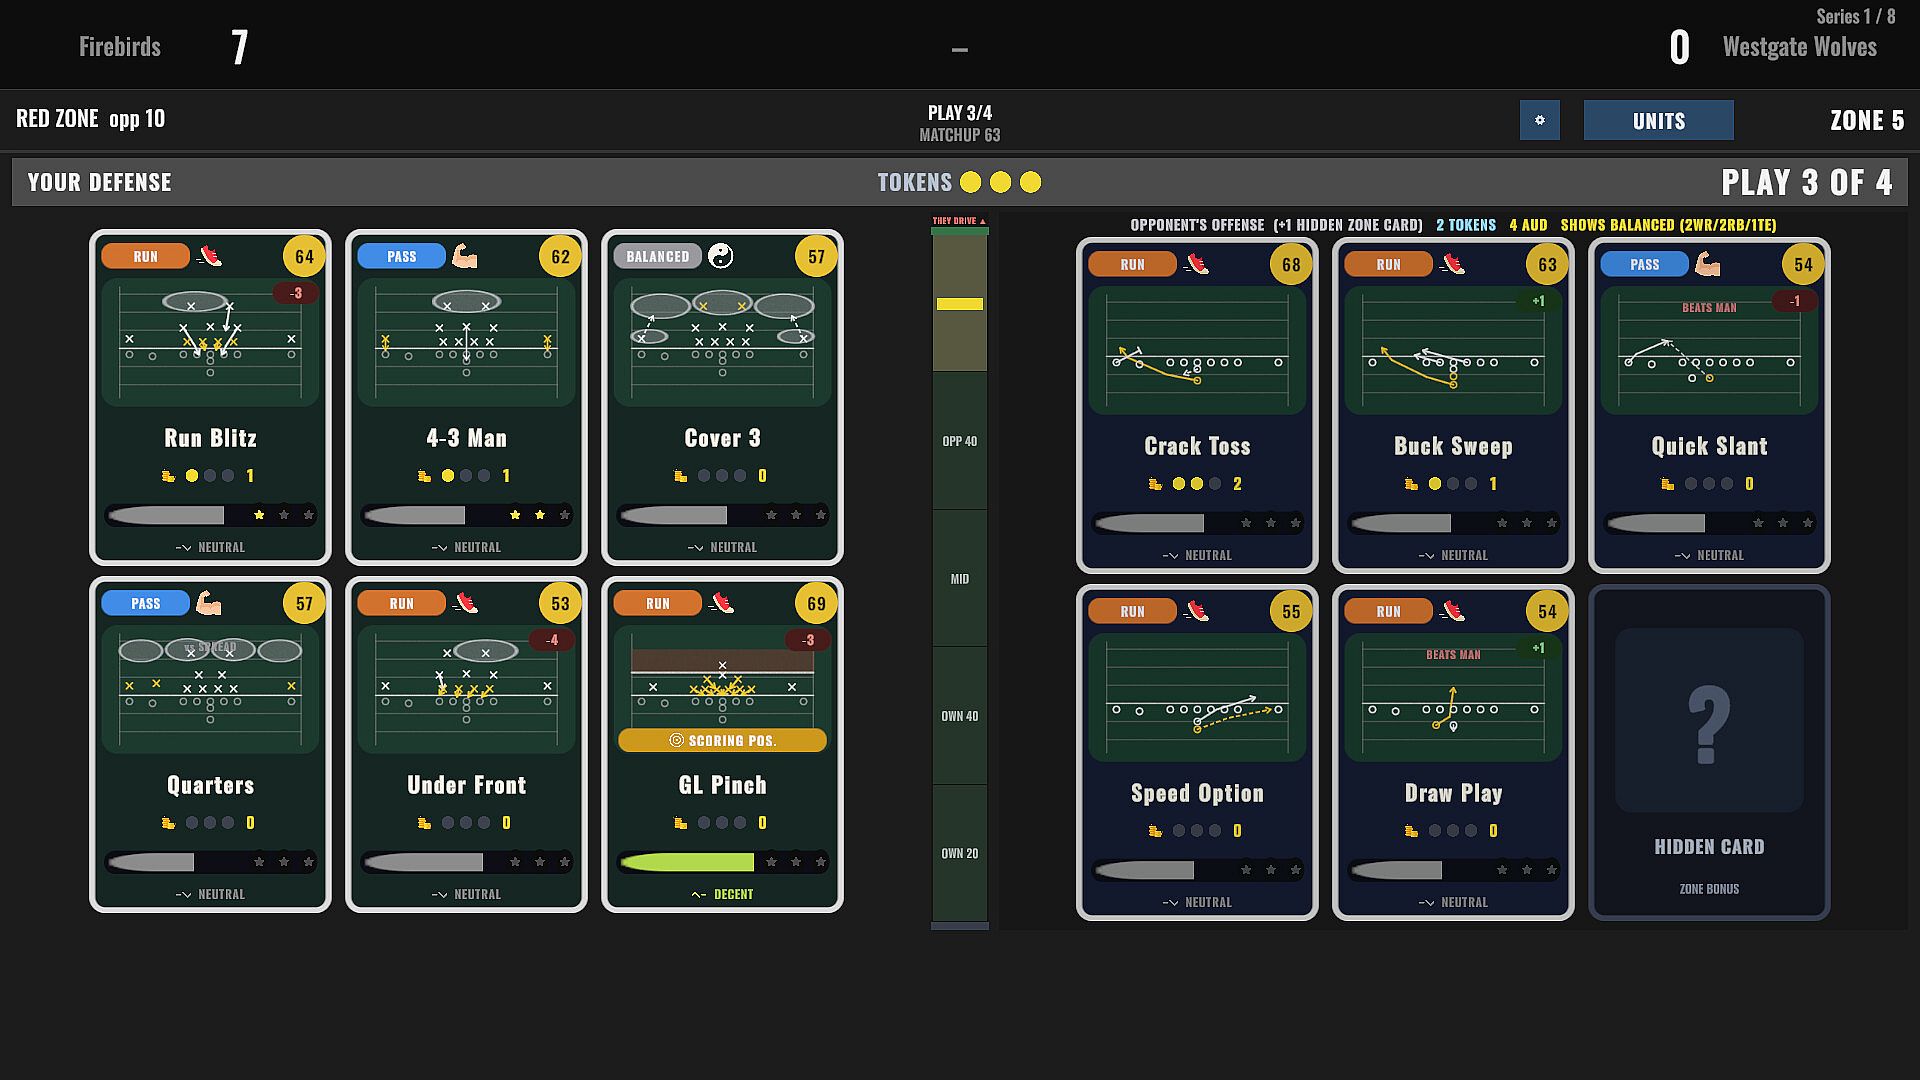The height and width of the screenshot is (1080, 1920).
Task: Click the token boot icon on Cover 3
Action: [x=680, y=476]
